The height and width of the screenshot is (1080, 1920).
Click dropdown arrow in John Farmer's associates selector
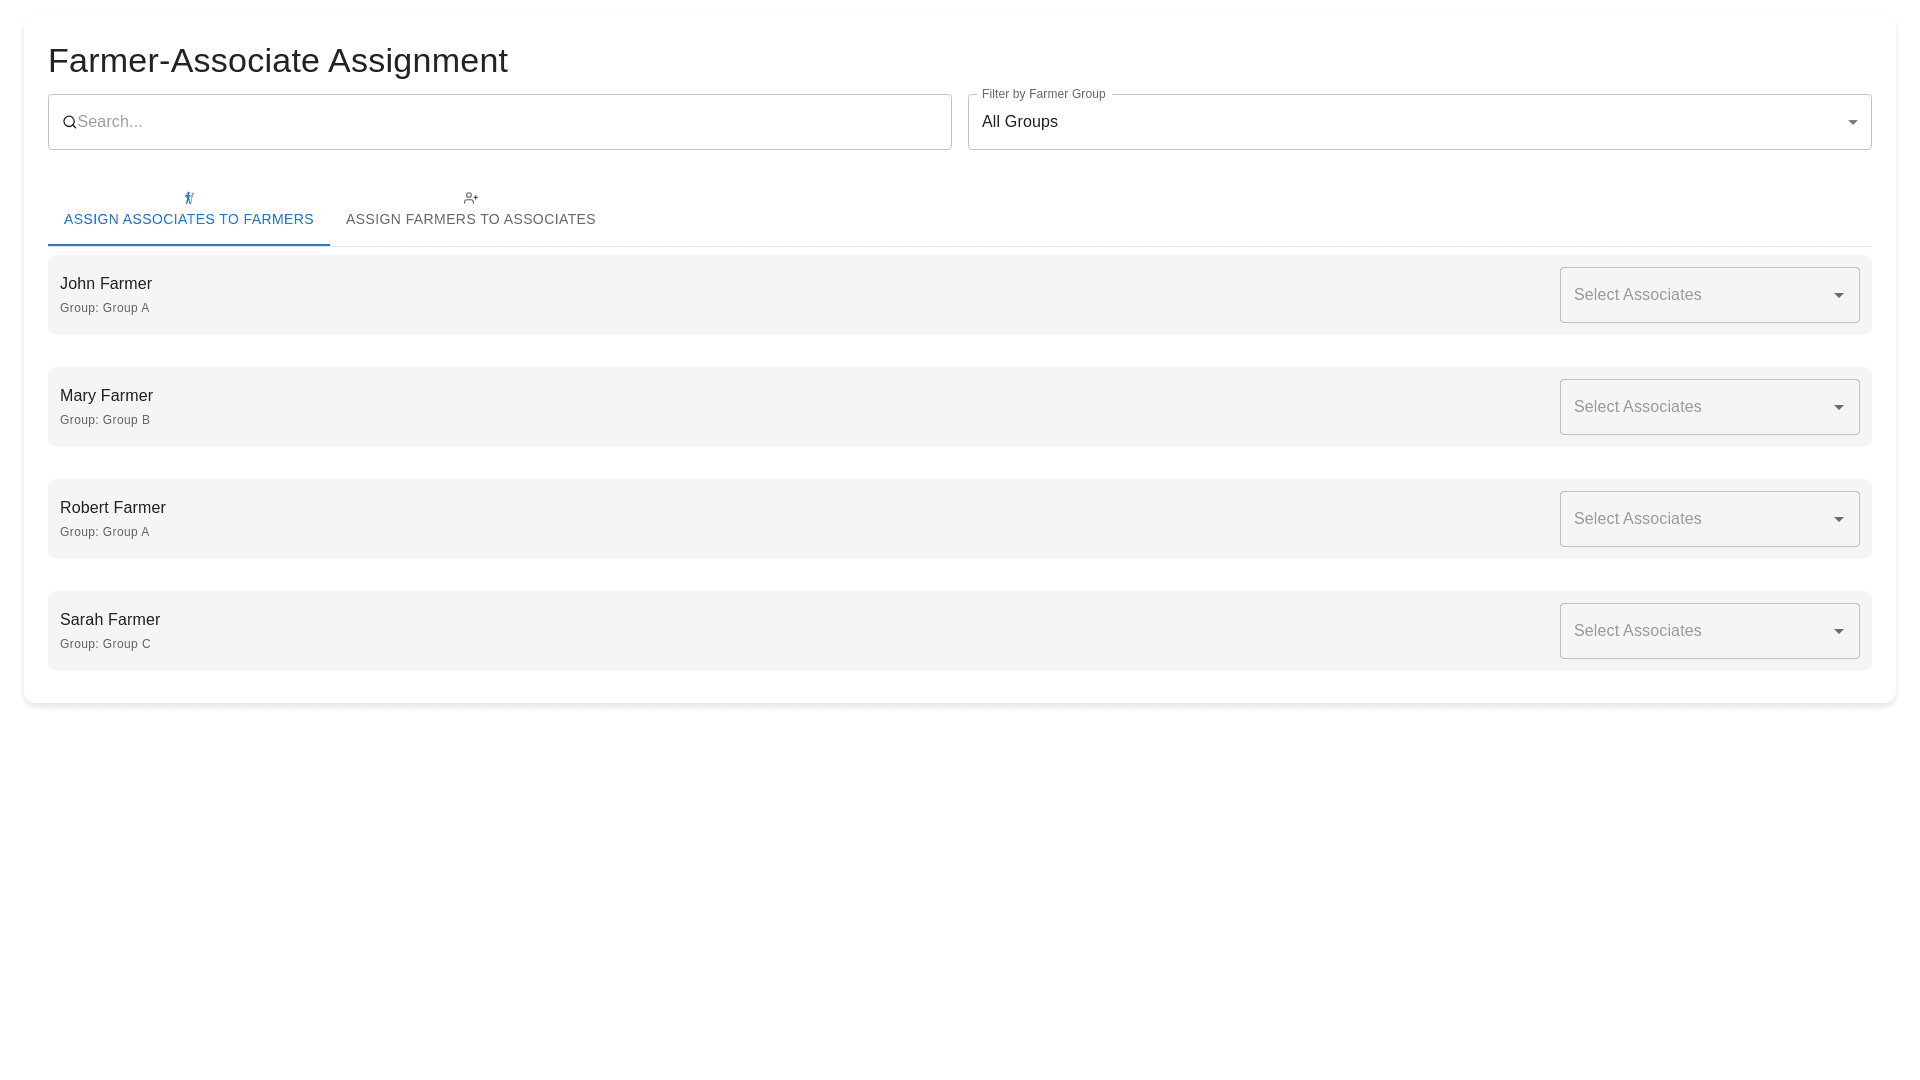click(1838, 295)
